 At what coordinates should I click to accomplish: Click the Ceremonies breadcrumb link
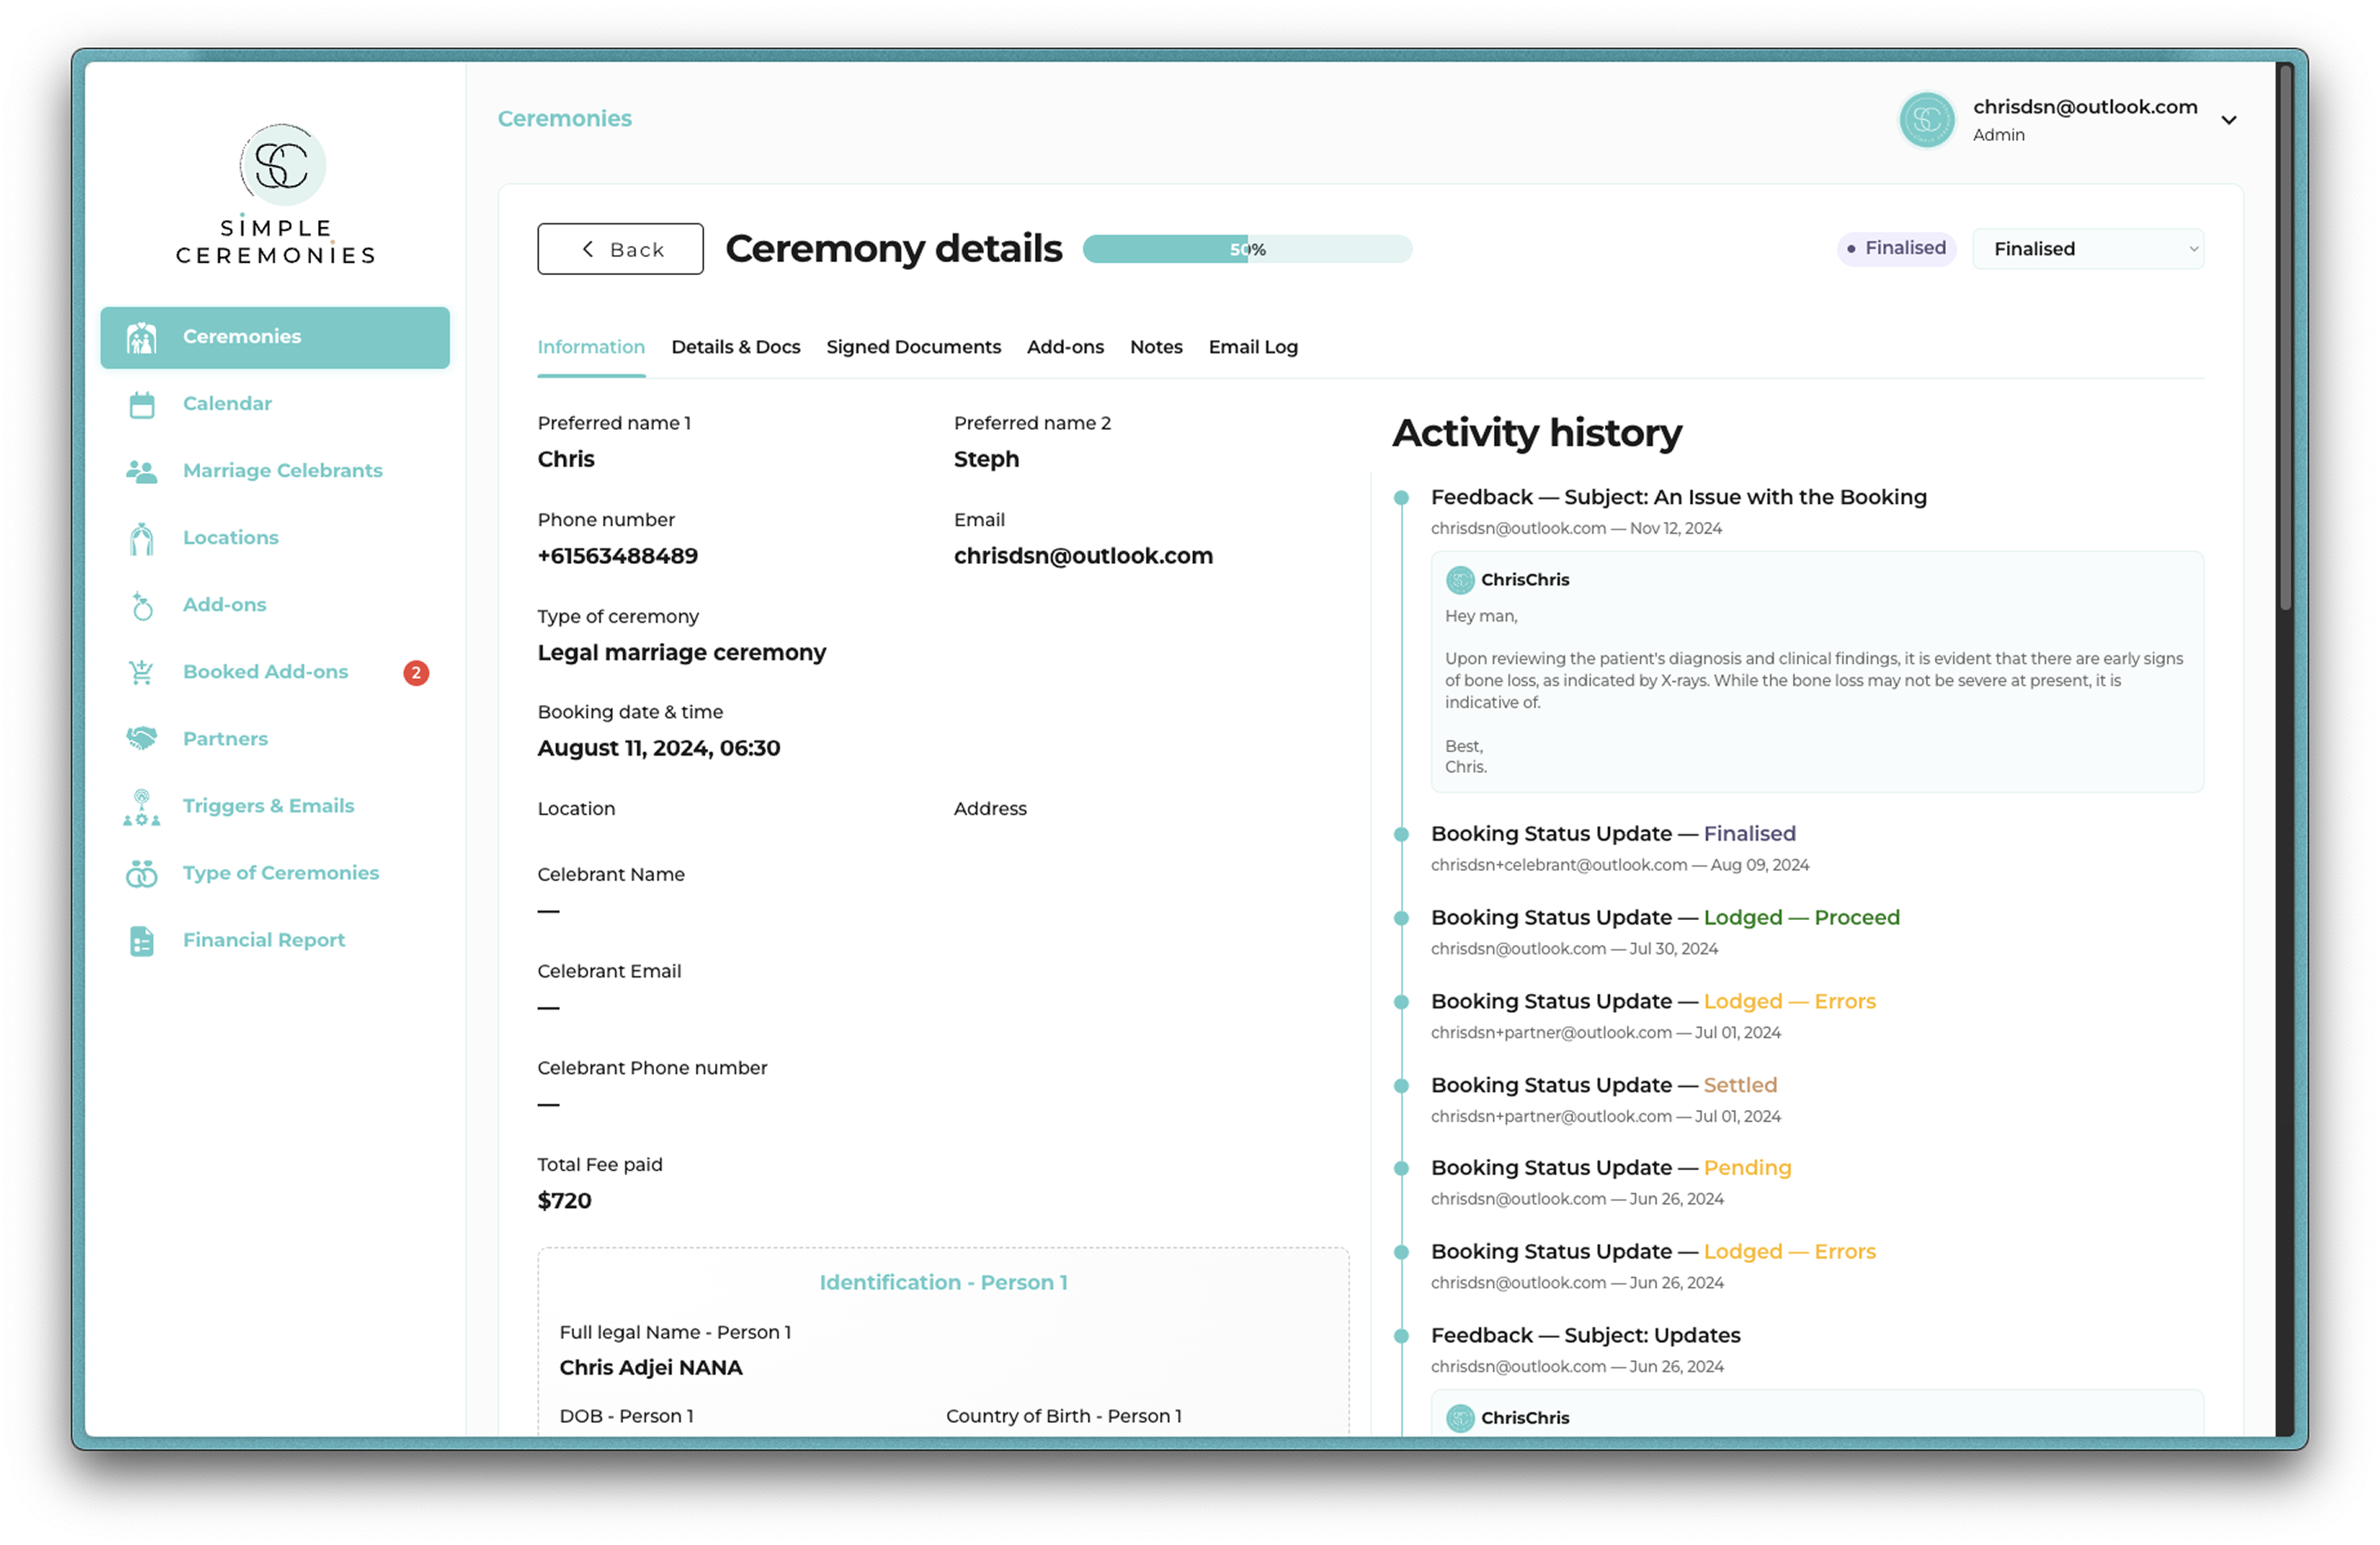coord(565,119)
